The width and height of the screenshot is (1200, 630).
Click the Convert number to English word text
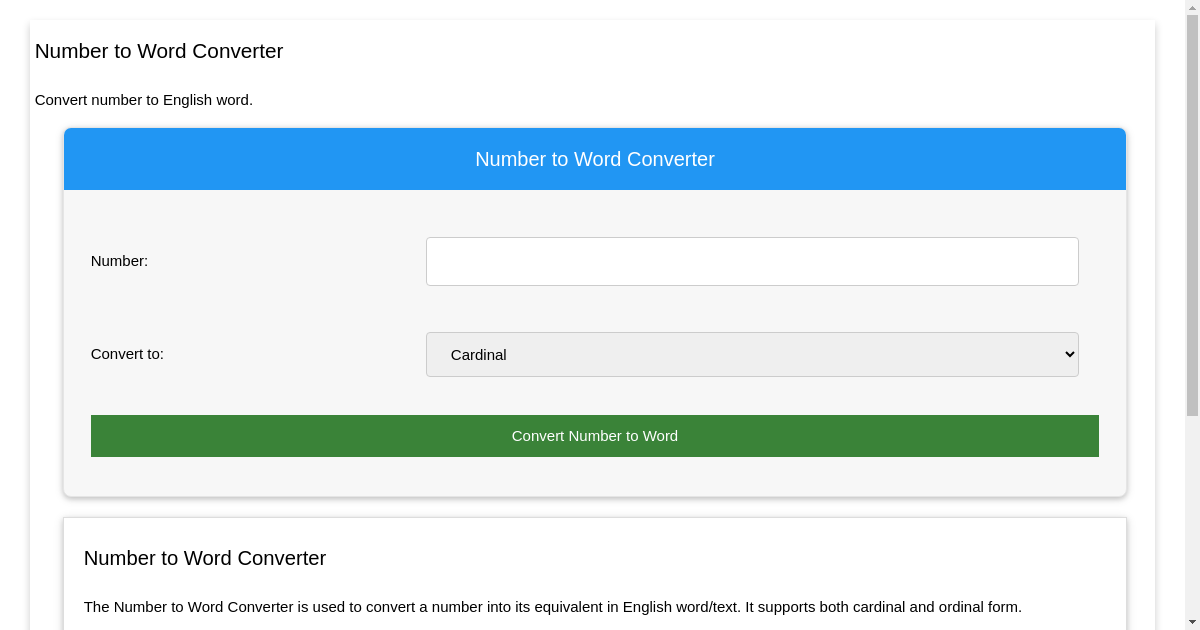[143, 100]
